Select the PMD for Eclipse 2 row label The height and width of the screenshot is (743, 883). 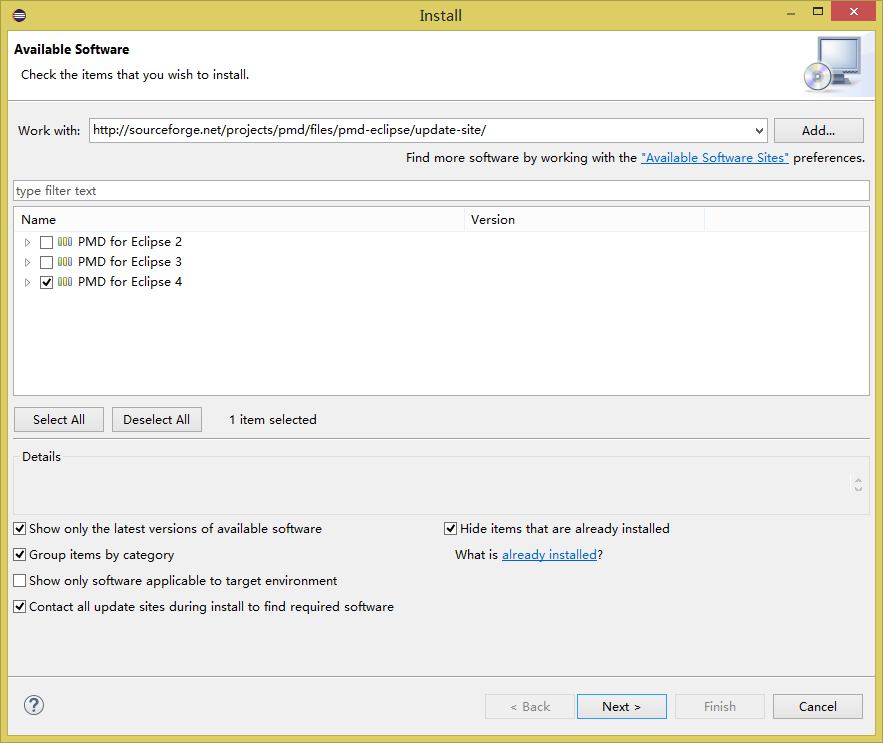click(x=130, y=242)
